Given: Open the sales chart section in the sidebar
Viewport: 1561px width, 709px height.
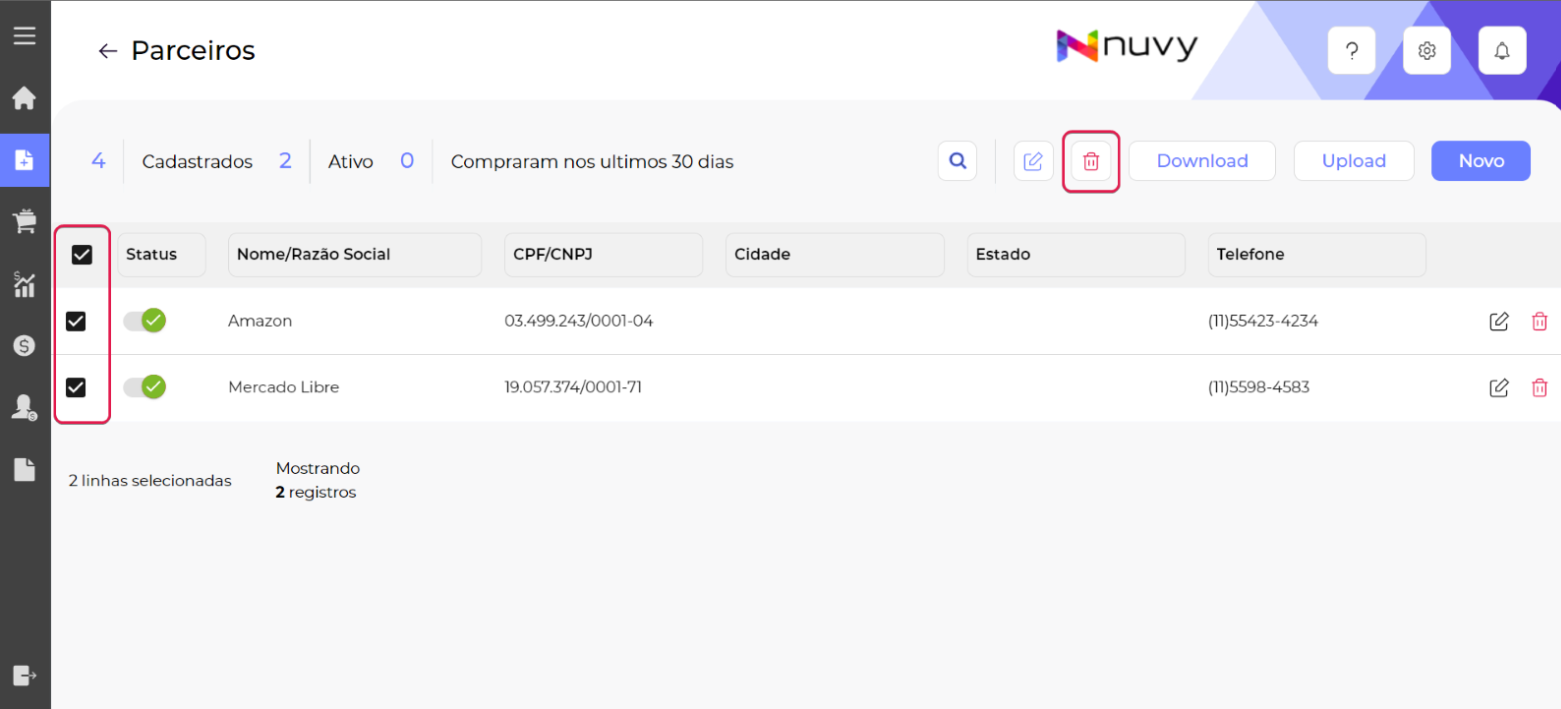Looking at the screenshot, I should pos(24,285).
